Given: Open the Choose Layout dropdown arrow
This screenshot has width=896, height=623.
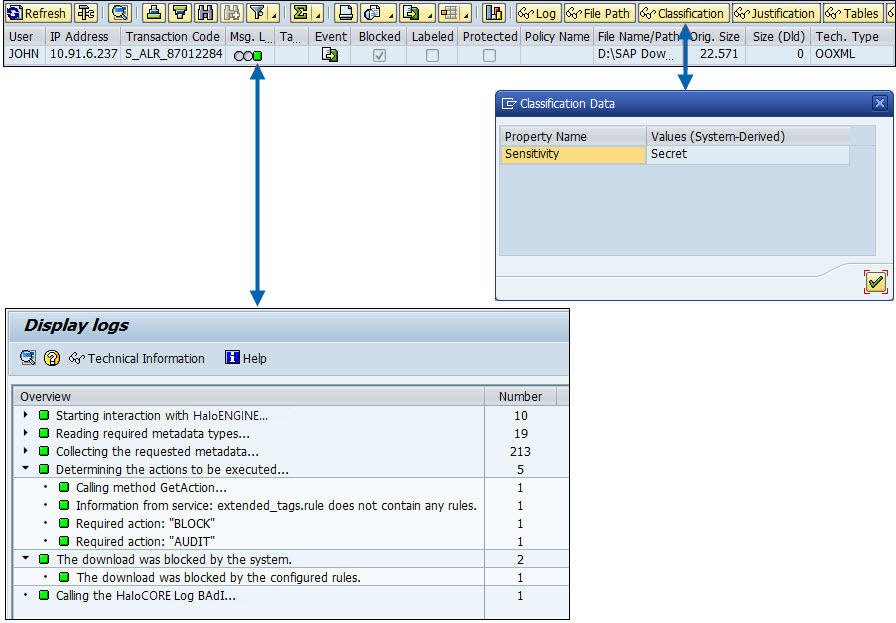Looking at the screenshot, I should pyautogui.click(x=467, y=14).
